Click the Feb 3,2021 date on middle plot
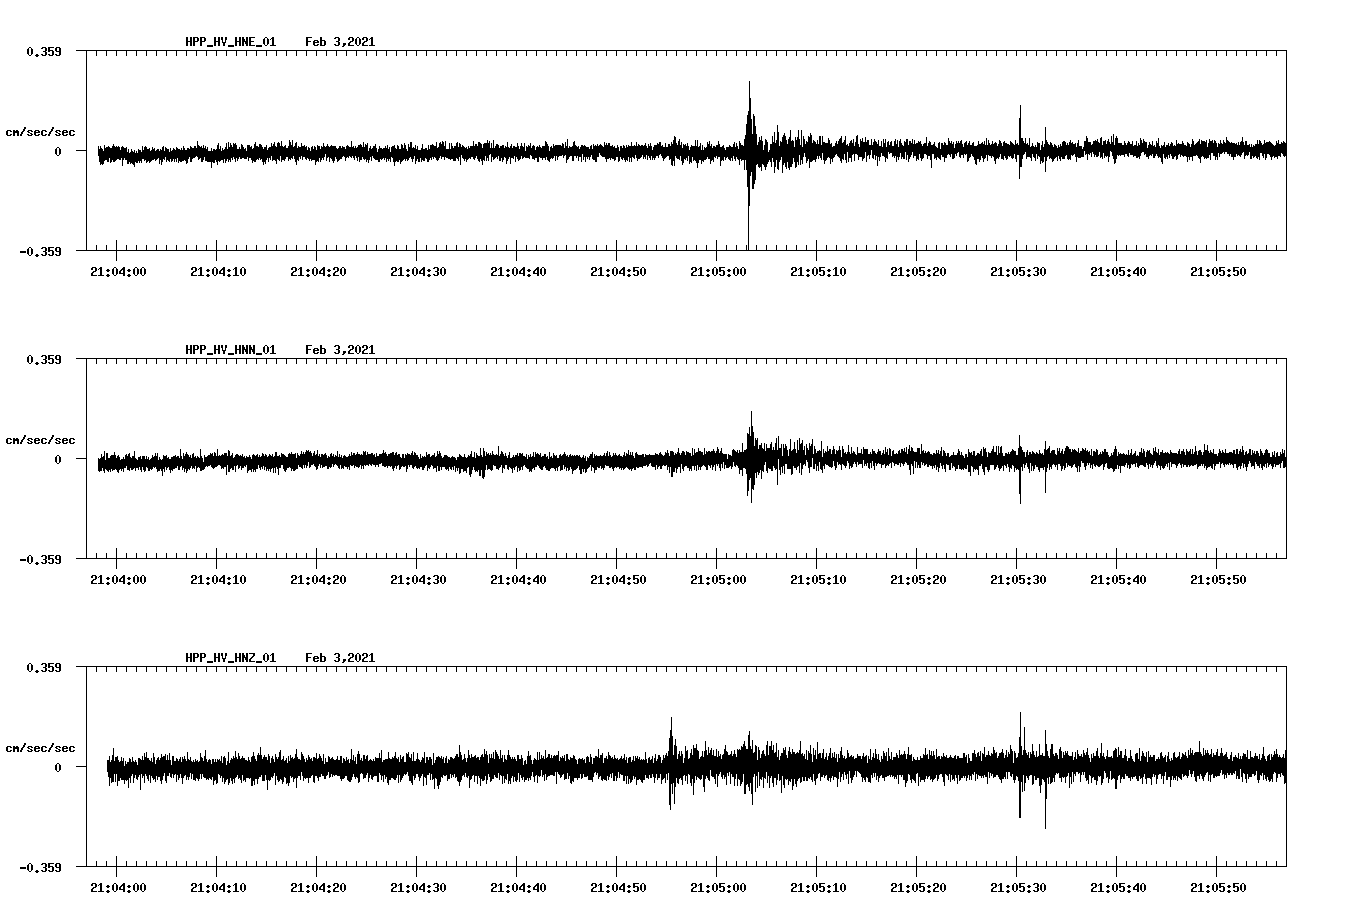Image resolution: width=1358 pixels, height=924 pixels. (x=340, y=350)
